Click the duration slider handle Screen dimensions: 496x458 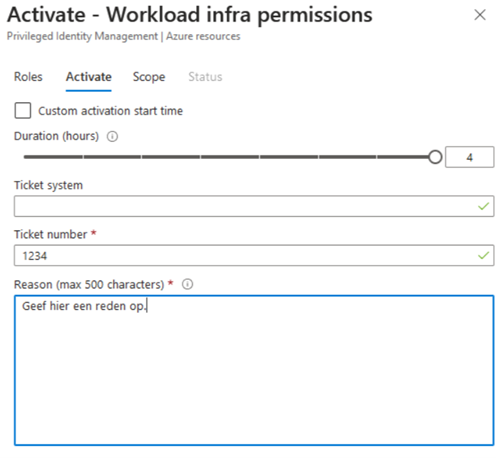435,157
